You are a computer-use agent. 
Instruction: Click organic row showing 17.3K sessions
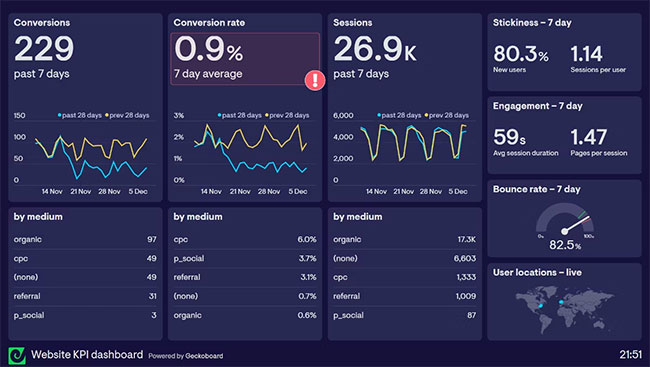pyautogui.click(x=405, y=239)
